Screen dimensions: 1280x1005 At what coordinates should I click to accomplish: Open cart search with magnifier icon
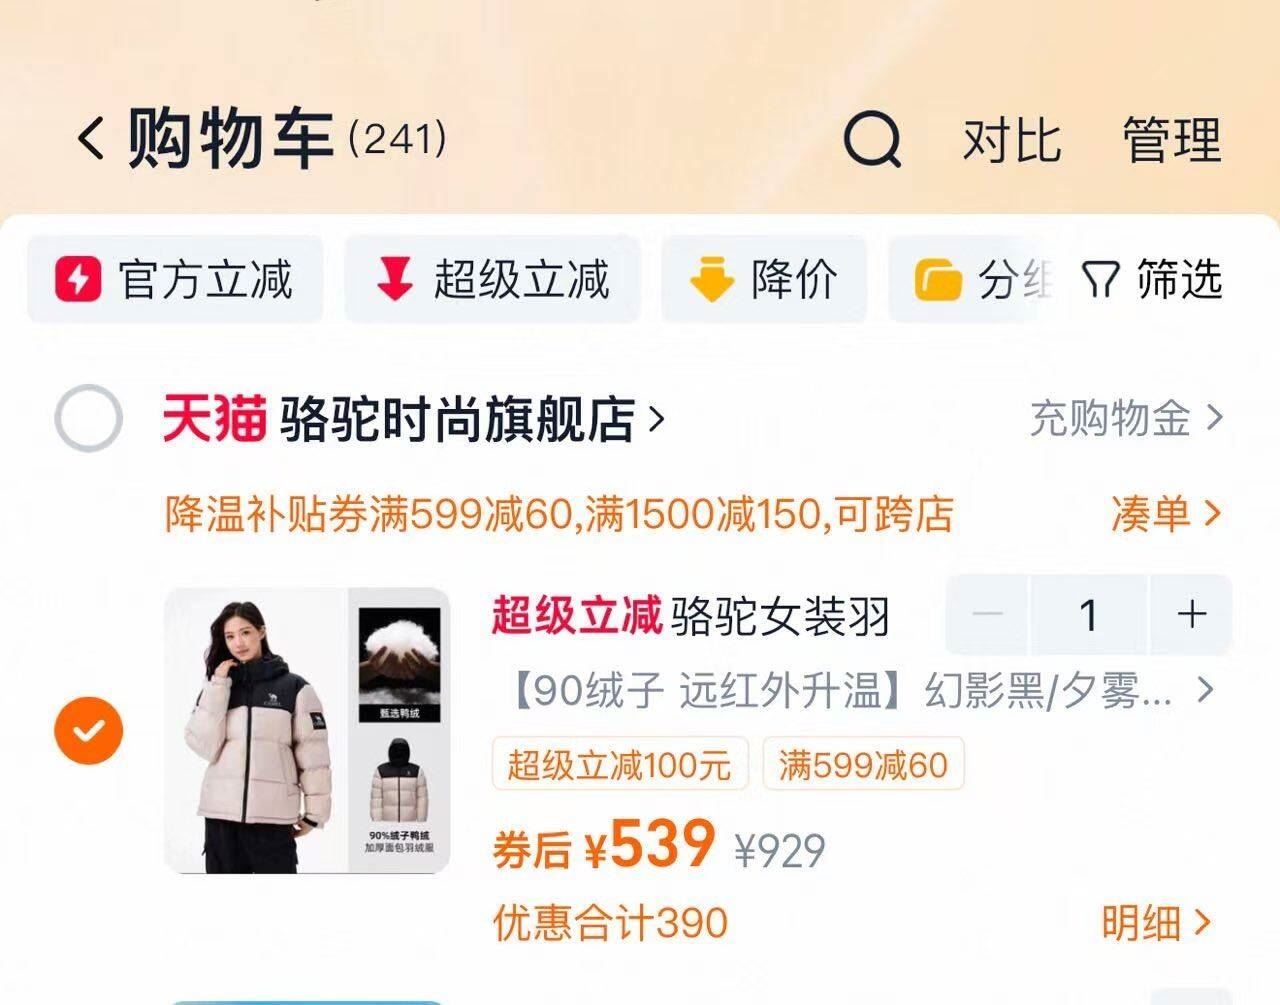point(872,139)
